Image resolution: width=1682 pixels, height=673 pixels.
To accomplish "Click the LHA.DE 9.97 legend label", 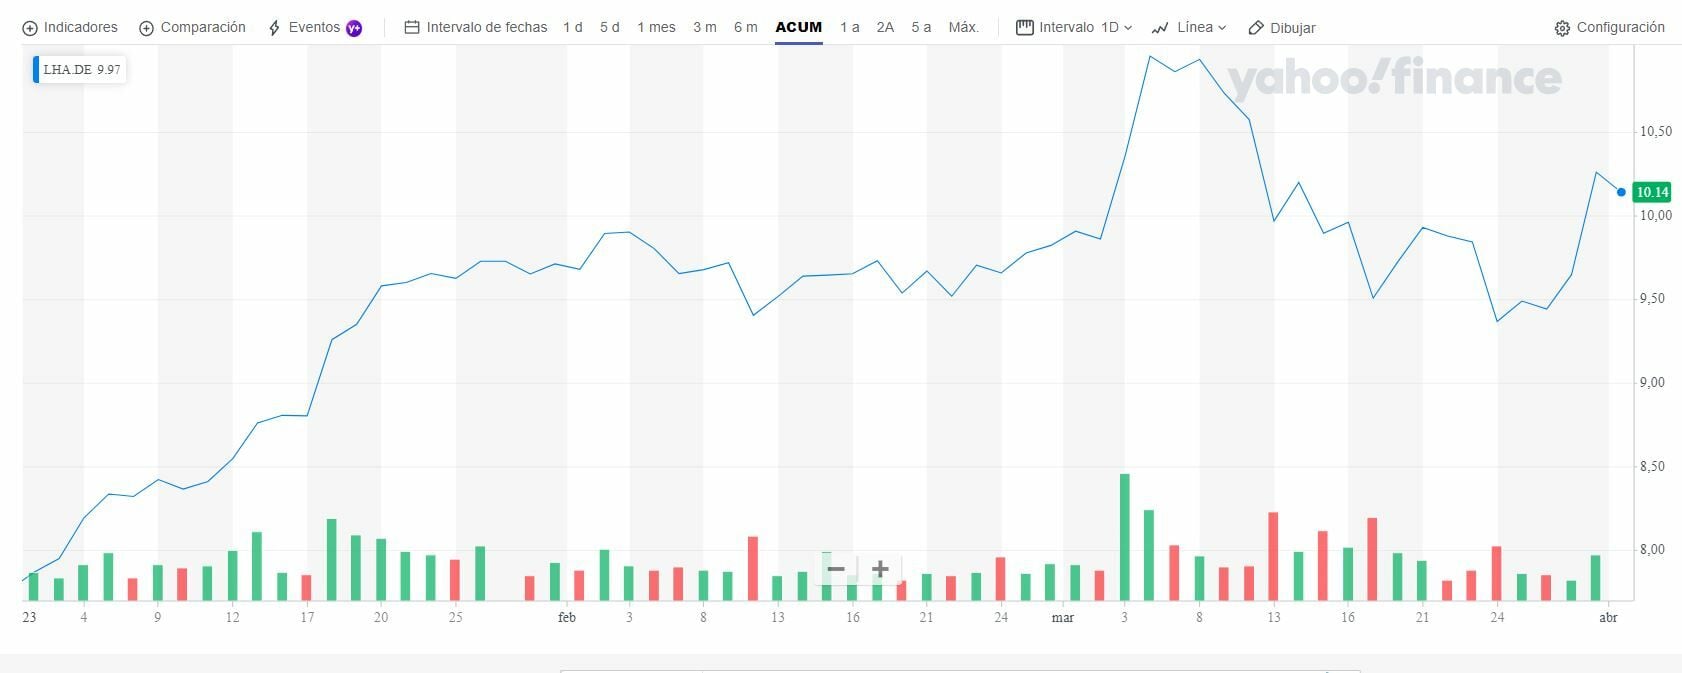I will pos(82,70).
